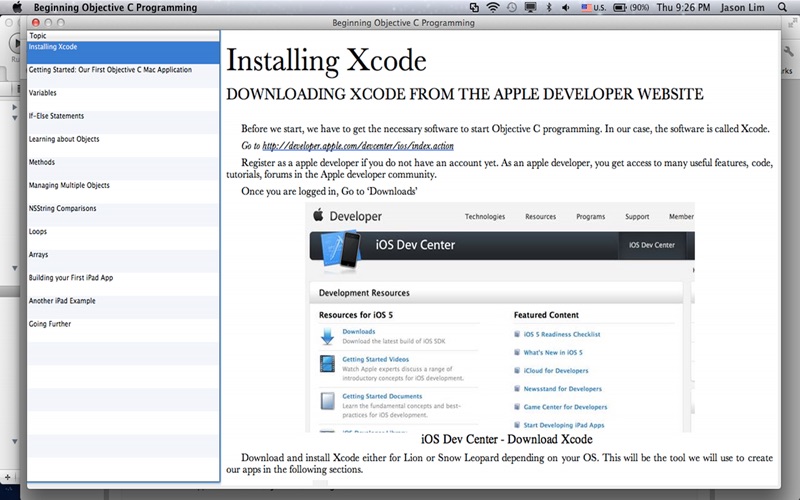Click the Installing Xcode heading text
The width and height of the screenshot is (800, 500).
click(x=326, y=61)
